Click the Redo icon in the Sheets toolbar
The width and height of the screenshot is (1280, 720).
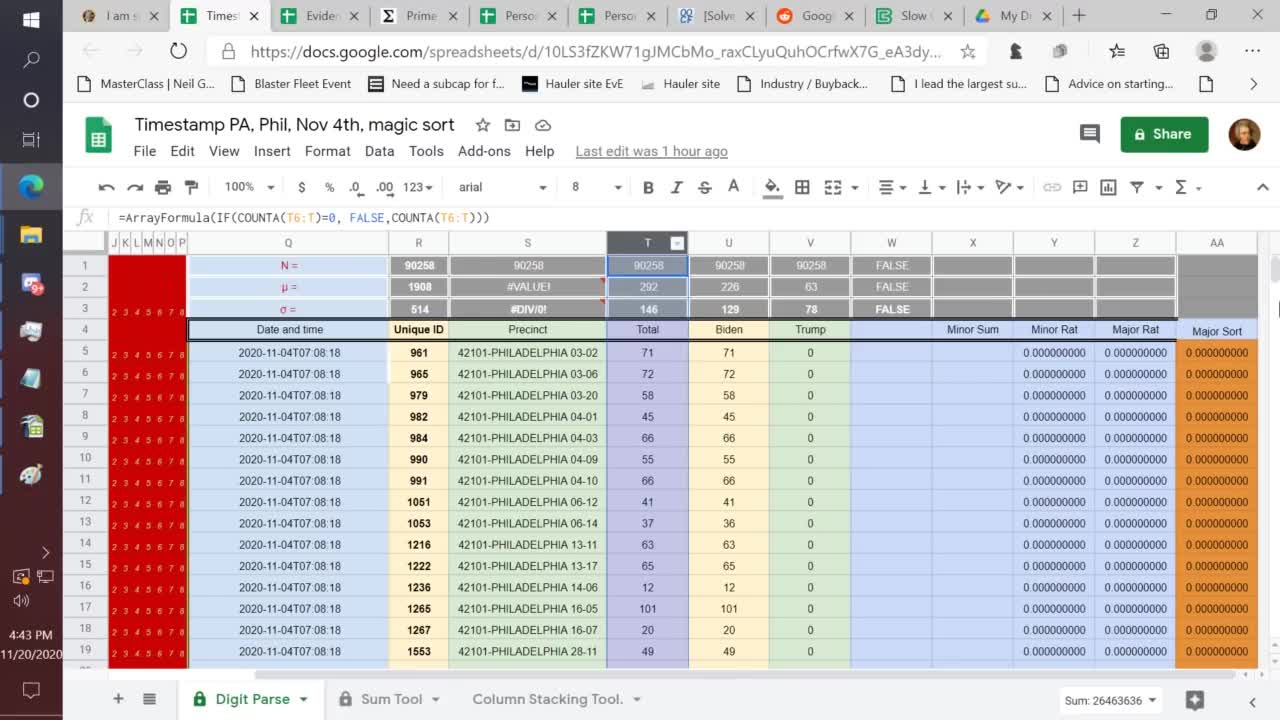(135, 187)
